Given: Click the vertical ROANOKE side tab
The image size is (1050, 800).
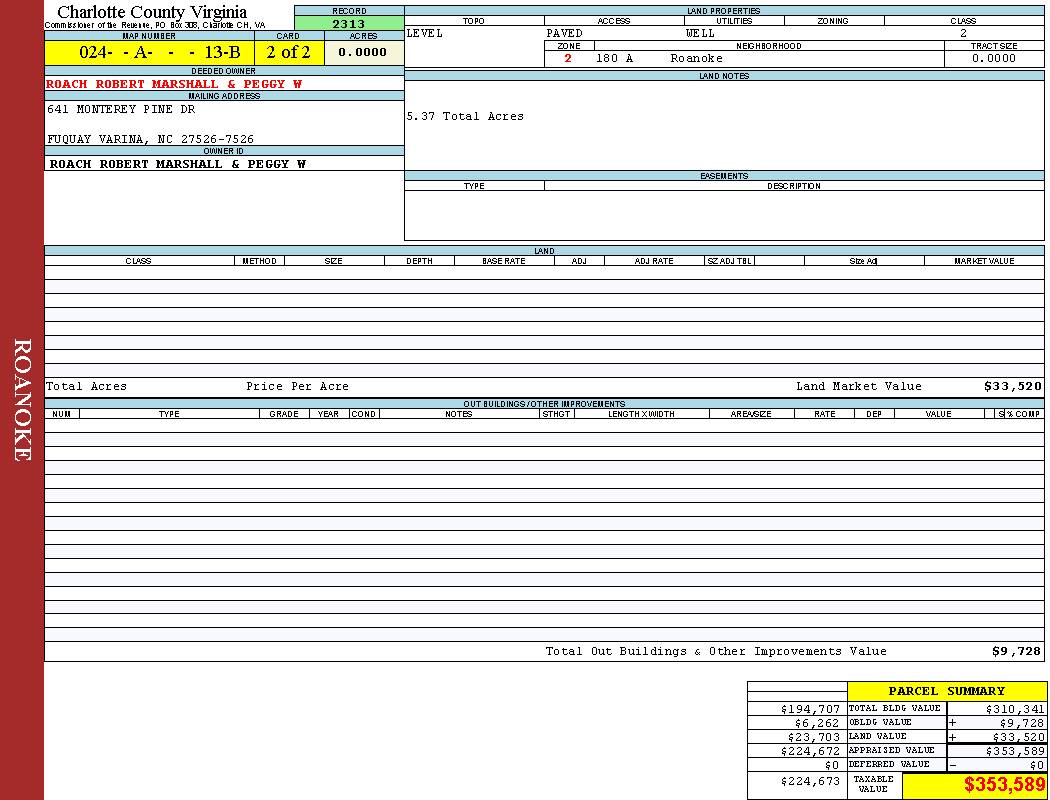Looking at the screenshot, I should tap(22, 400).
